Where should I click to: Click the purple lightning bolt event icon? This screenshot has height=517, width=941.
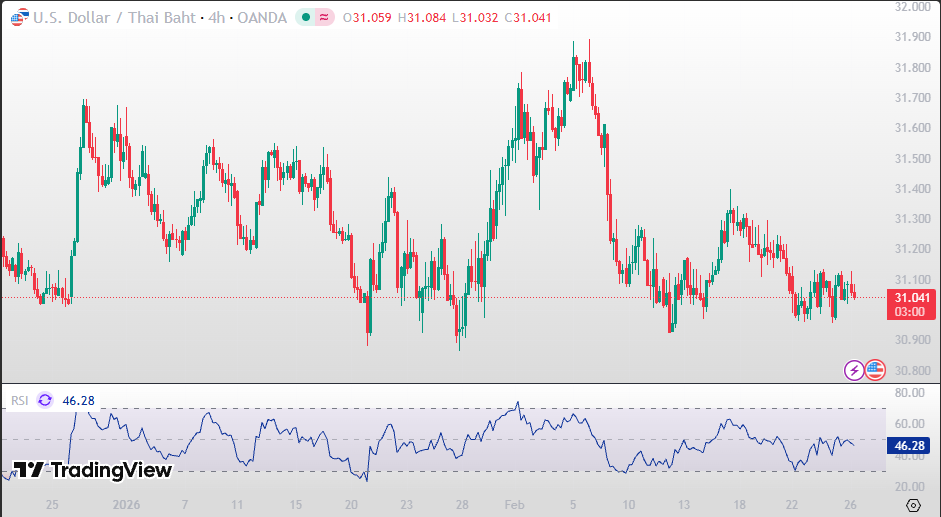point(854,370)
